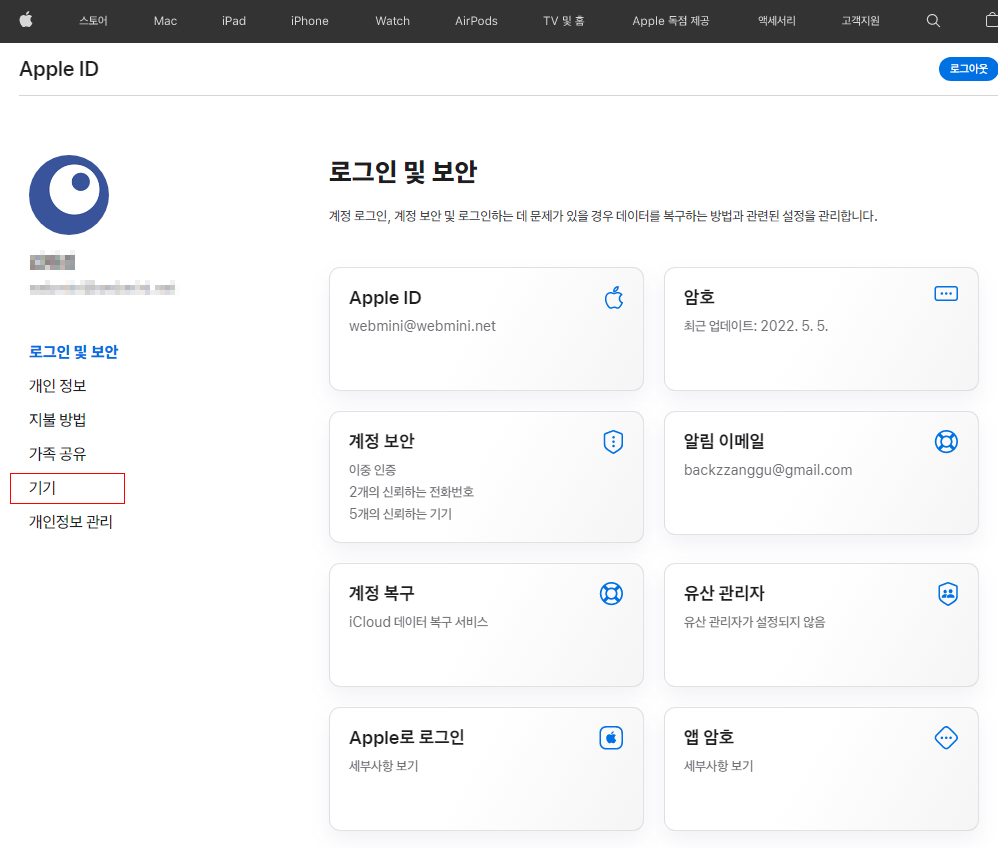Select 개인정보 관리 in the sidebar
The image size is (998, 848).
(x=71, y=522)
